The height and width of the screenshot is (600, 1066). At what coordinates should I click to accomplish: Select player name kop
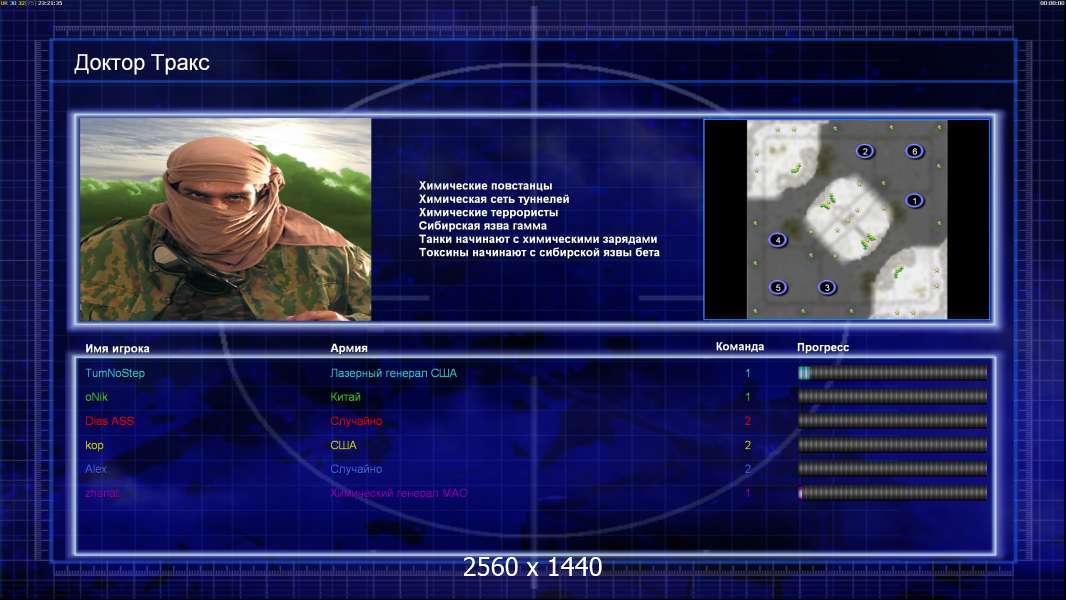tap(94, 445)
